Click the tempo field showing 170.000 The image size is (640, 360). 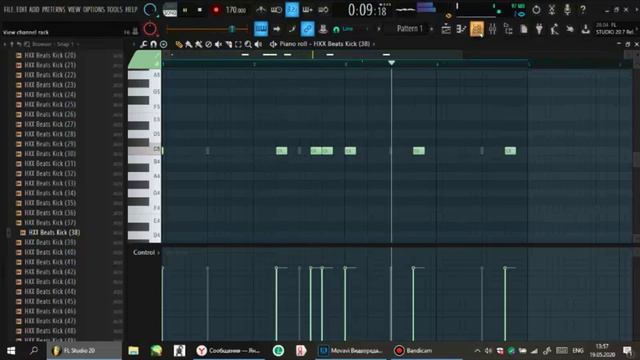tap(236, 10)
